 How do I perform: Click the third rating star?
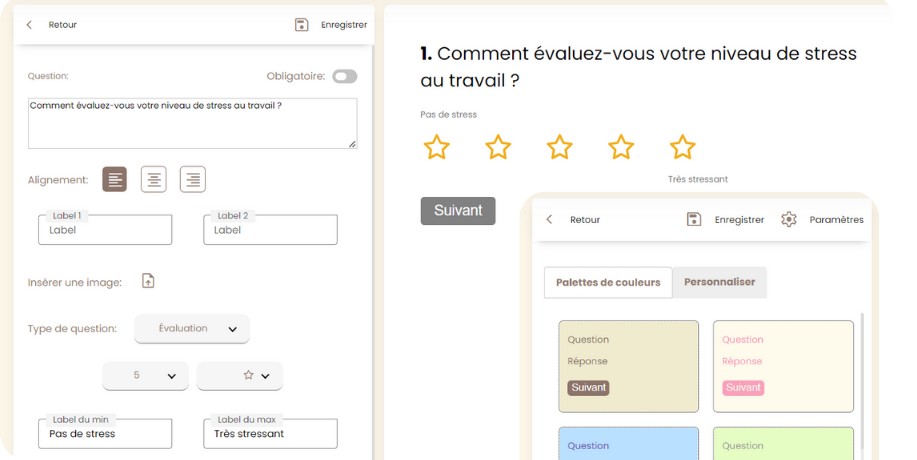point(560,147)
